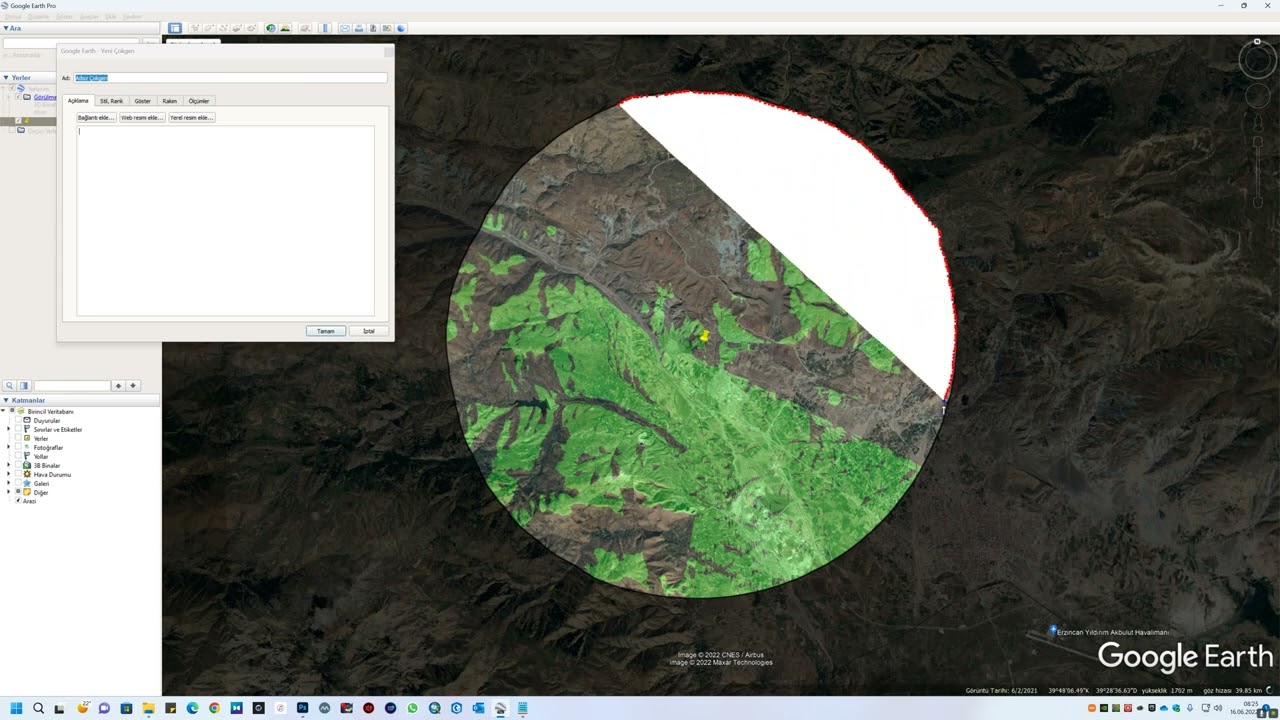Click the planet switcher toolbar icon
1280x720 pixels.
coord(305,28)
